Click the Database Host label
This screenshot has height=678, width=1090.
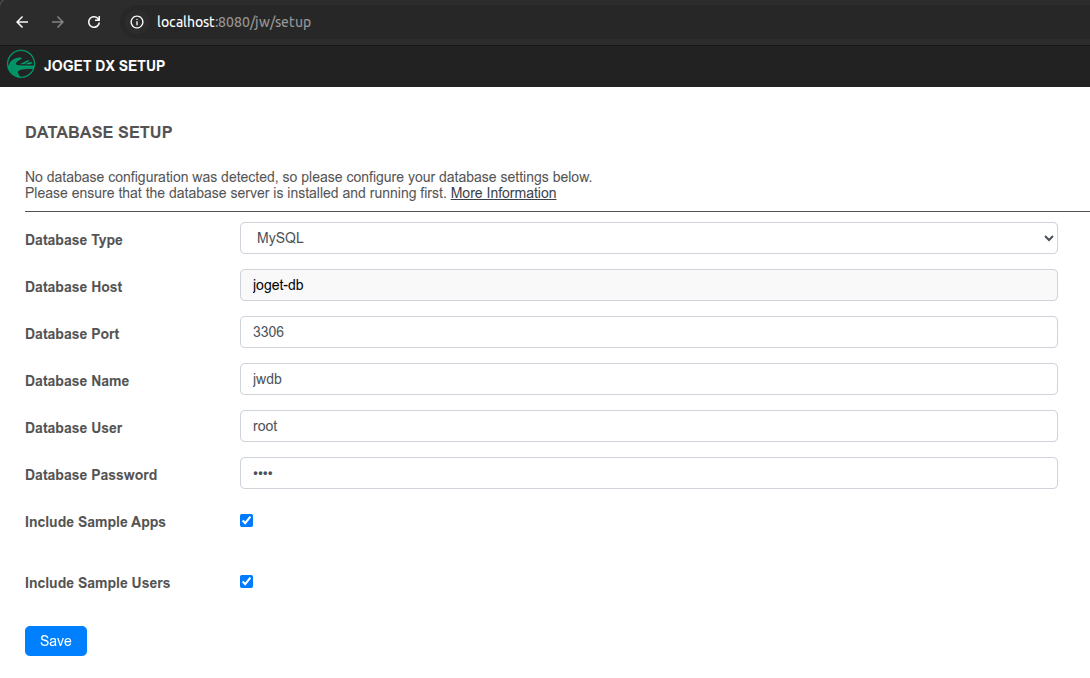click(74, 286)
